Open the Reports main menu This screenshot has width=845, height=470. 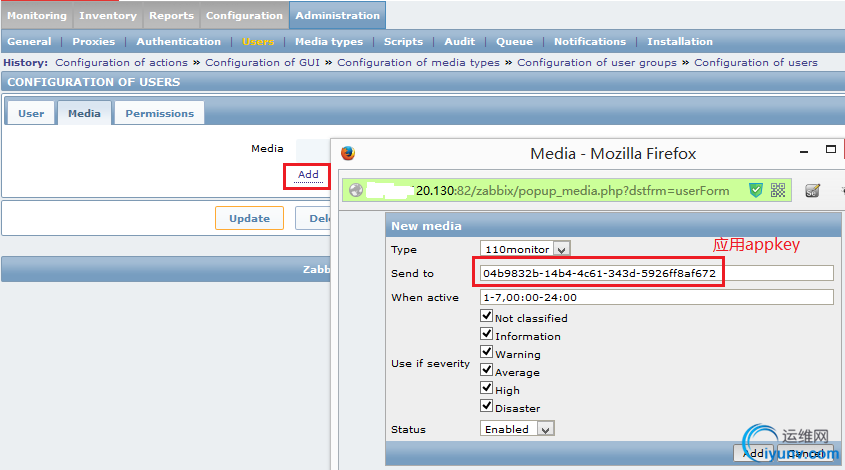coord(171,16)
